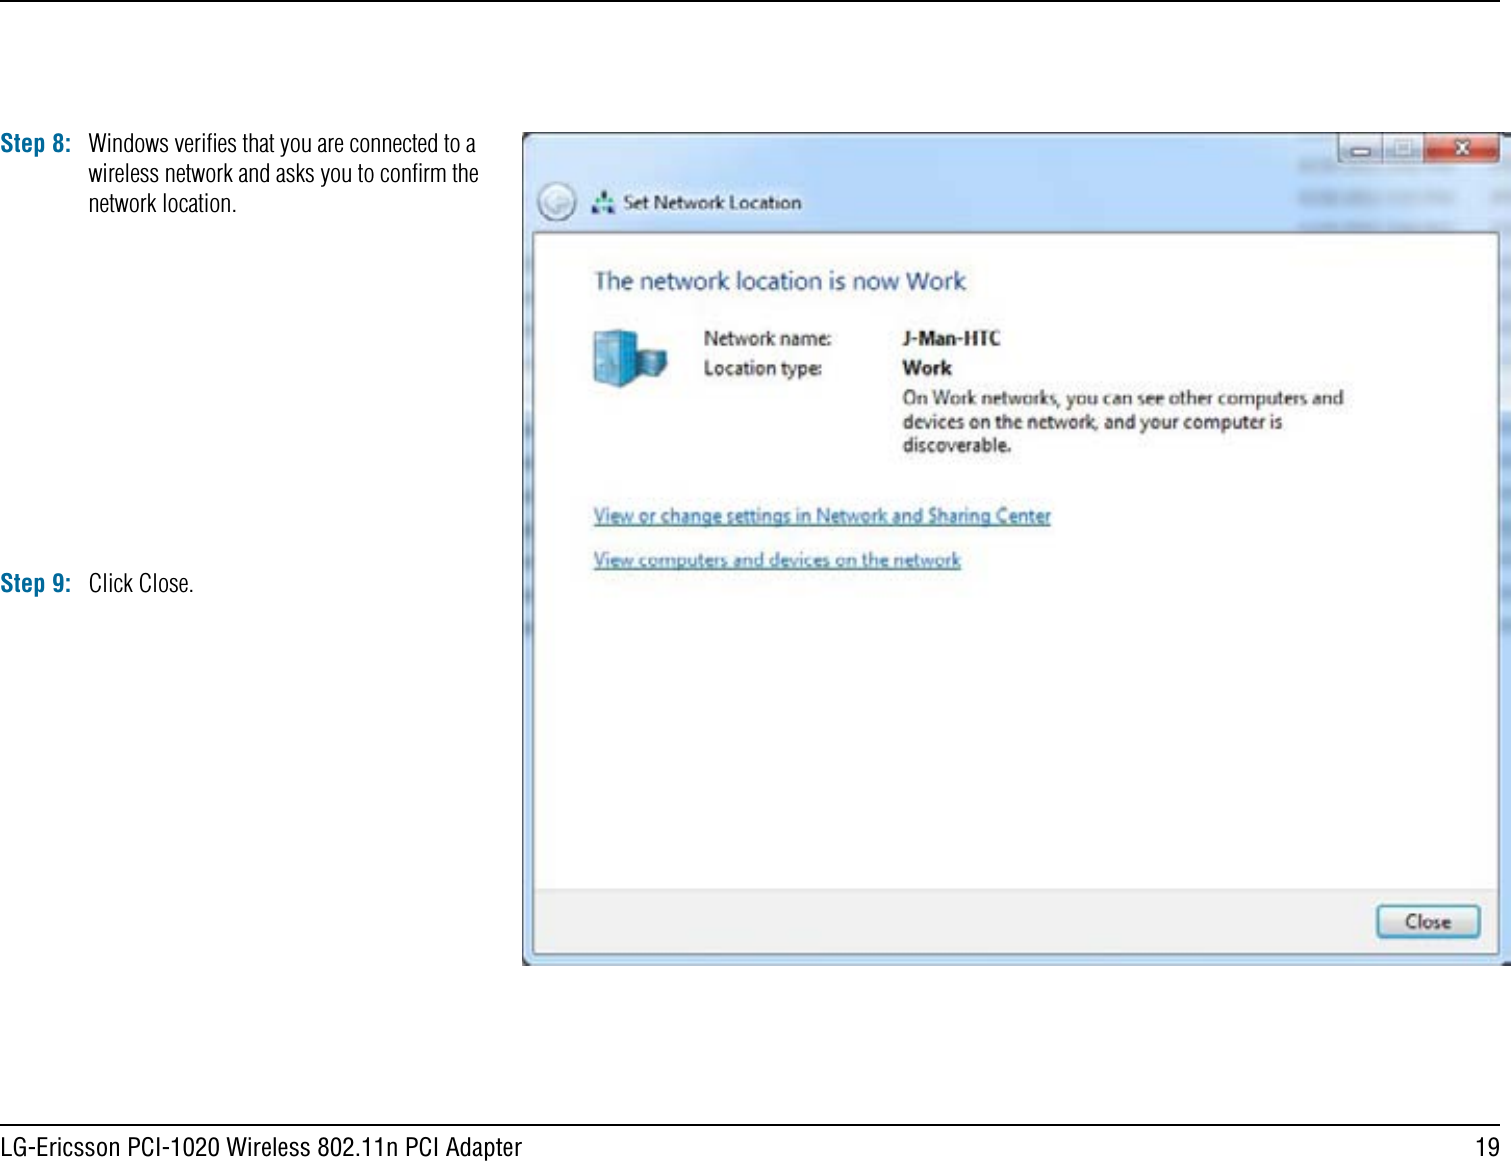
Task: Click the Location type label
Action: click(763, 368)
